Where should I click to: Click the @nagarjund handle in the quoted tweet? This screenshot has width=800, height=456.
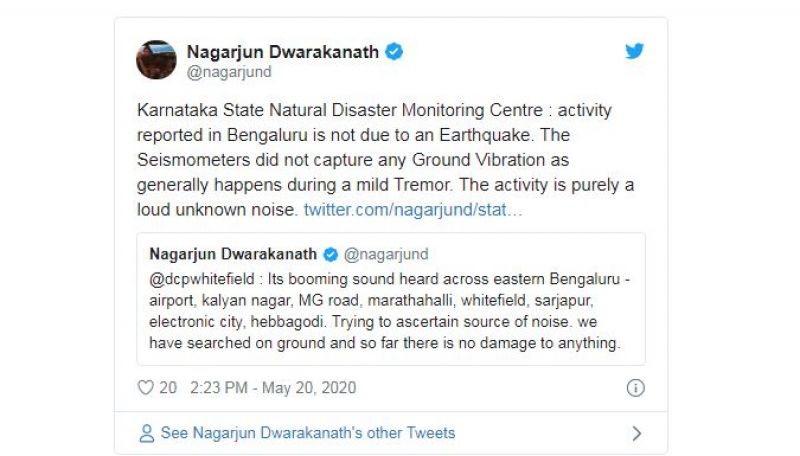point(386,253)
